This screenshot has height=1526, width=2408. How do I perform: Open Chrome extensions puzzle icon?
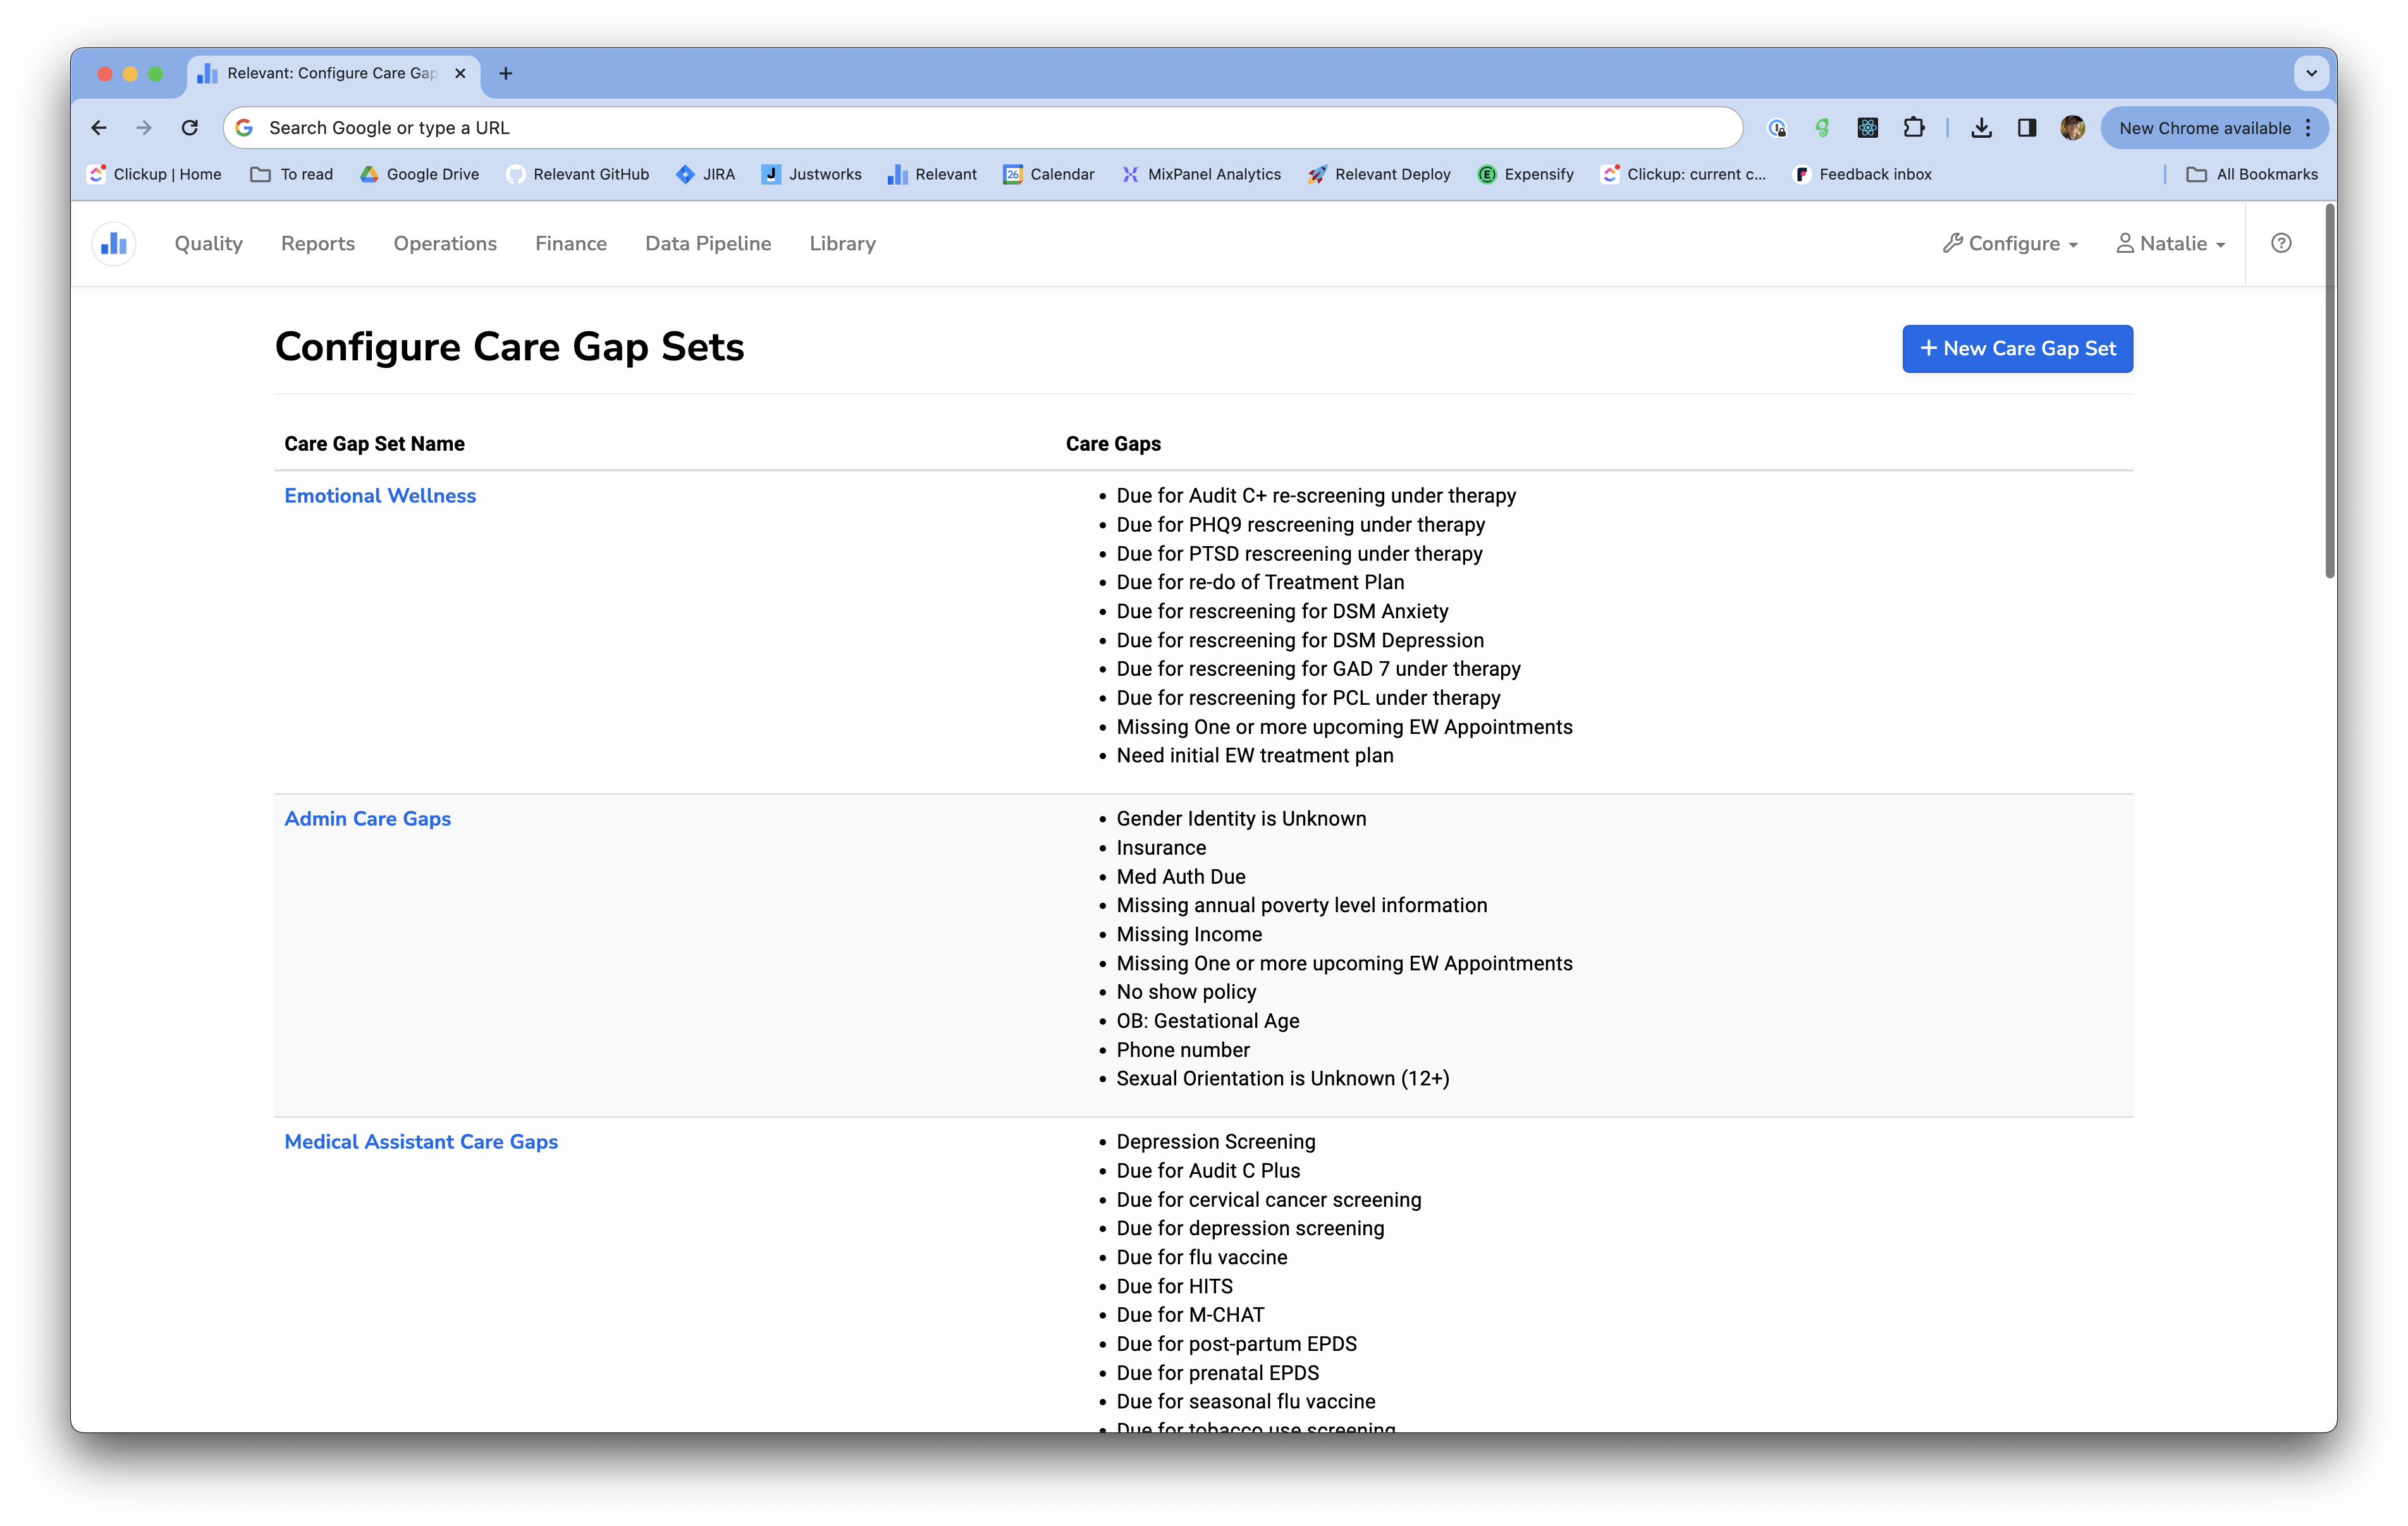(1913, 128)
